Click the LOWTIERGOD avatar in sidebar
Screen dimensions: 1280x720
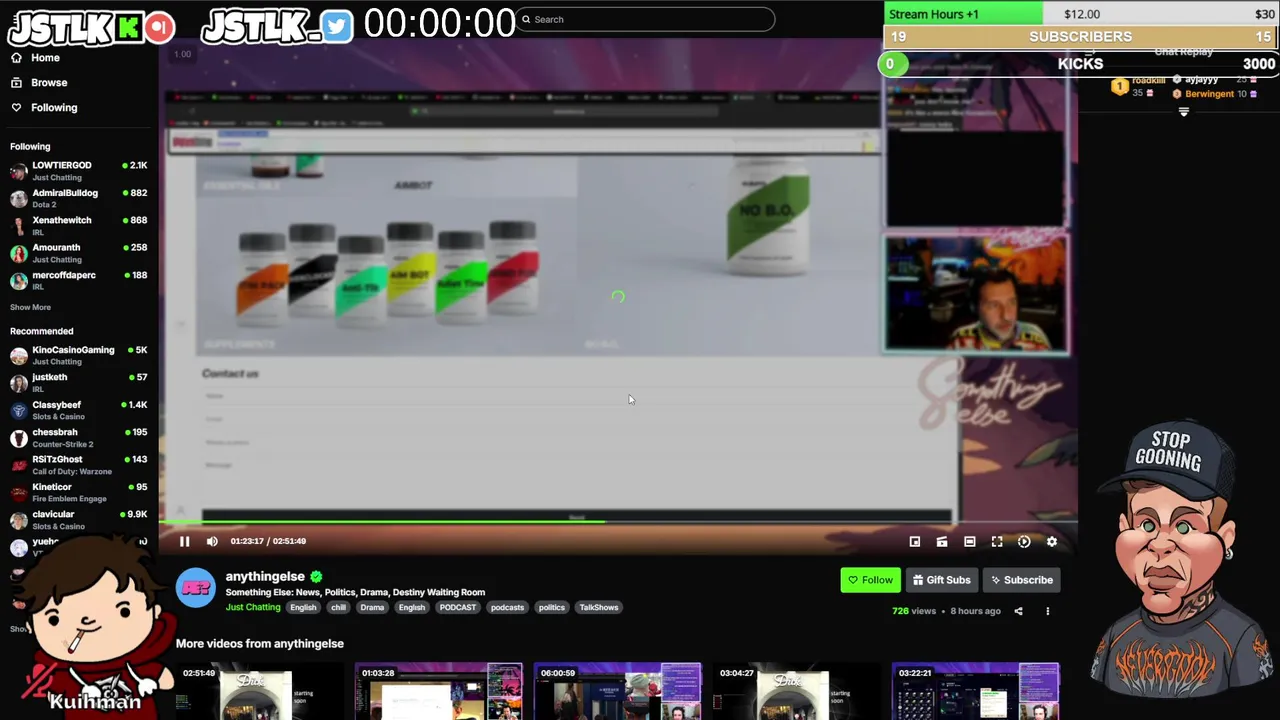coord(18,171)
